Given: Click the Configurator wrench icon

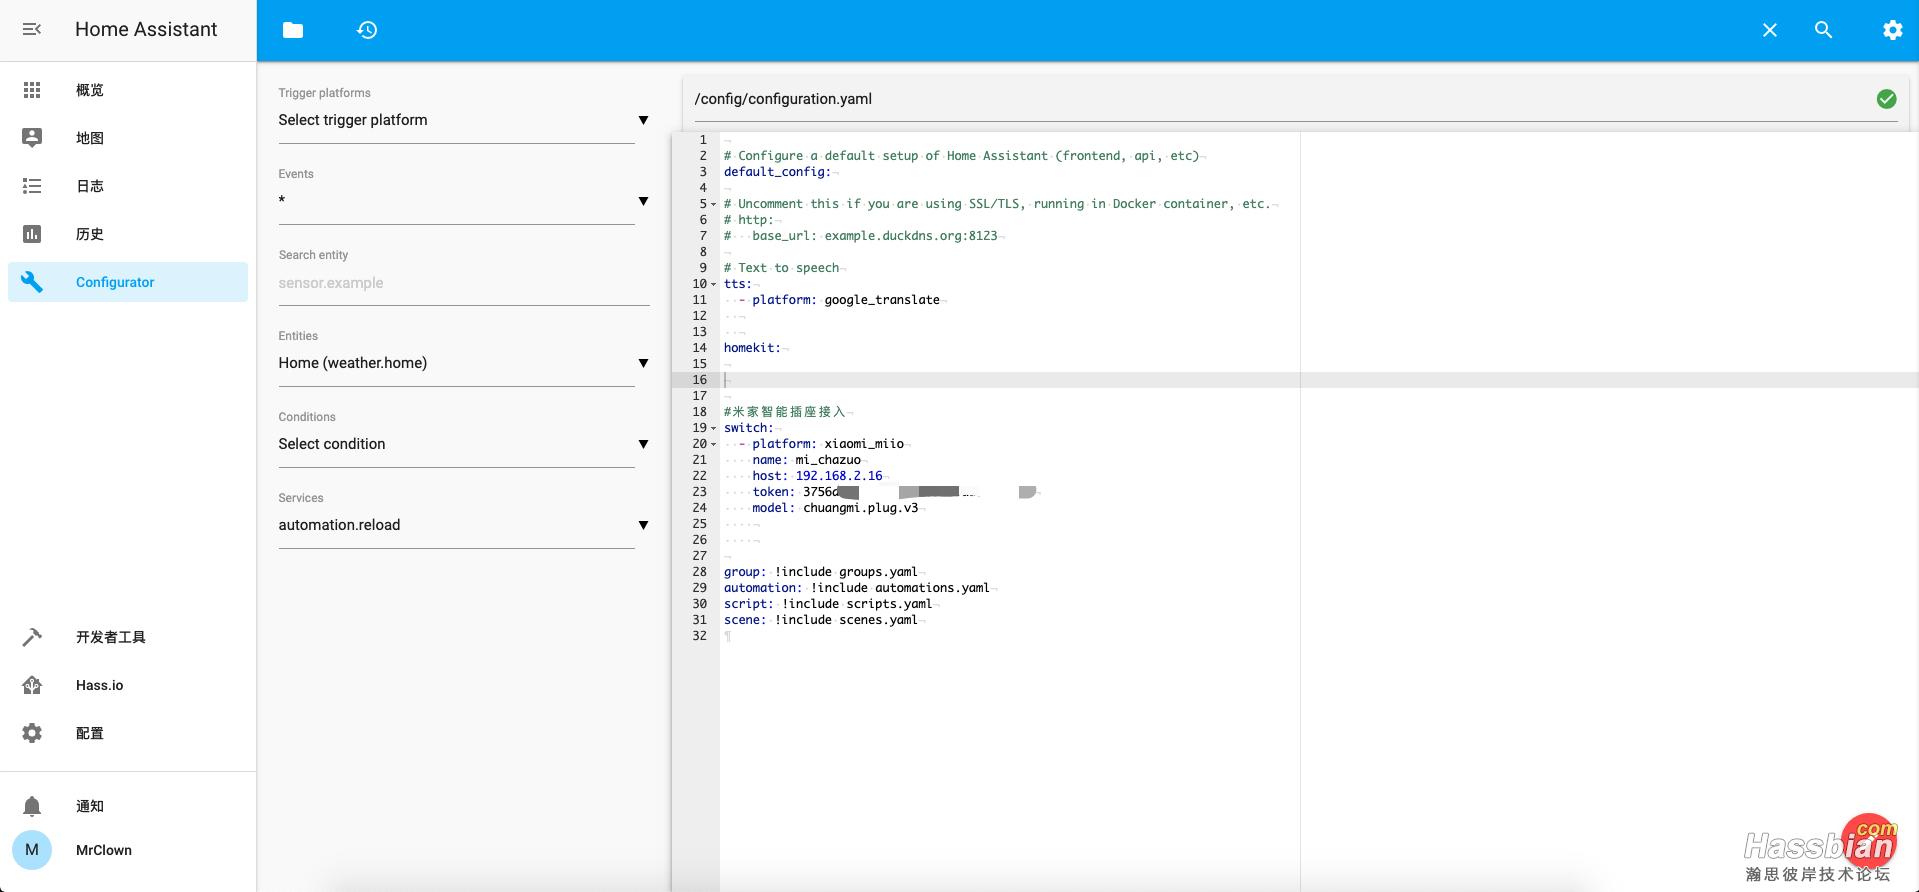Looking at the screenshot, I should point(32,282).
